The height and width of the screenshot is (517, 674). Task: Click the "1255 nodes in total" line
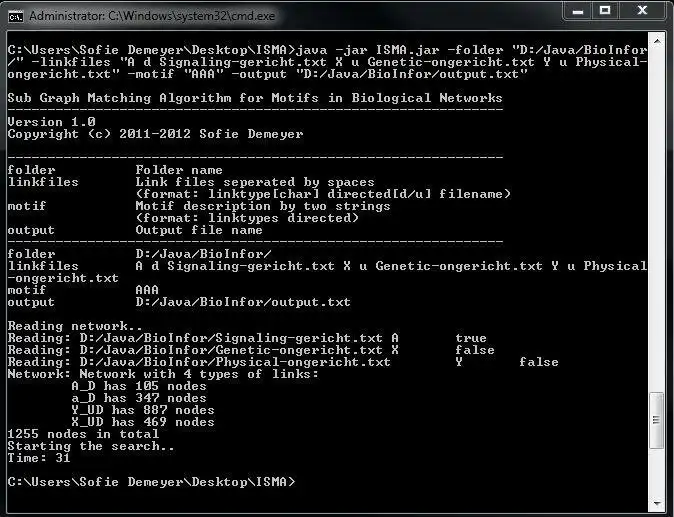pyautogui.click(x=83, y=434)
